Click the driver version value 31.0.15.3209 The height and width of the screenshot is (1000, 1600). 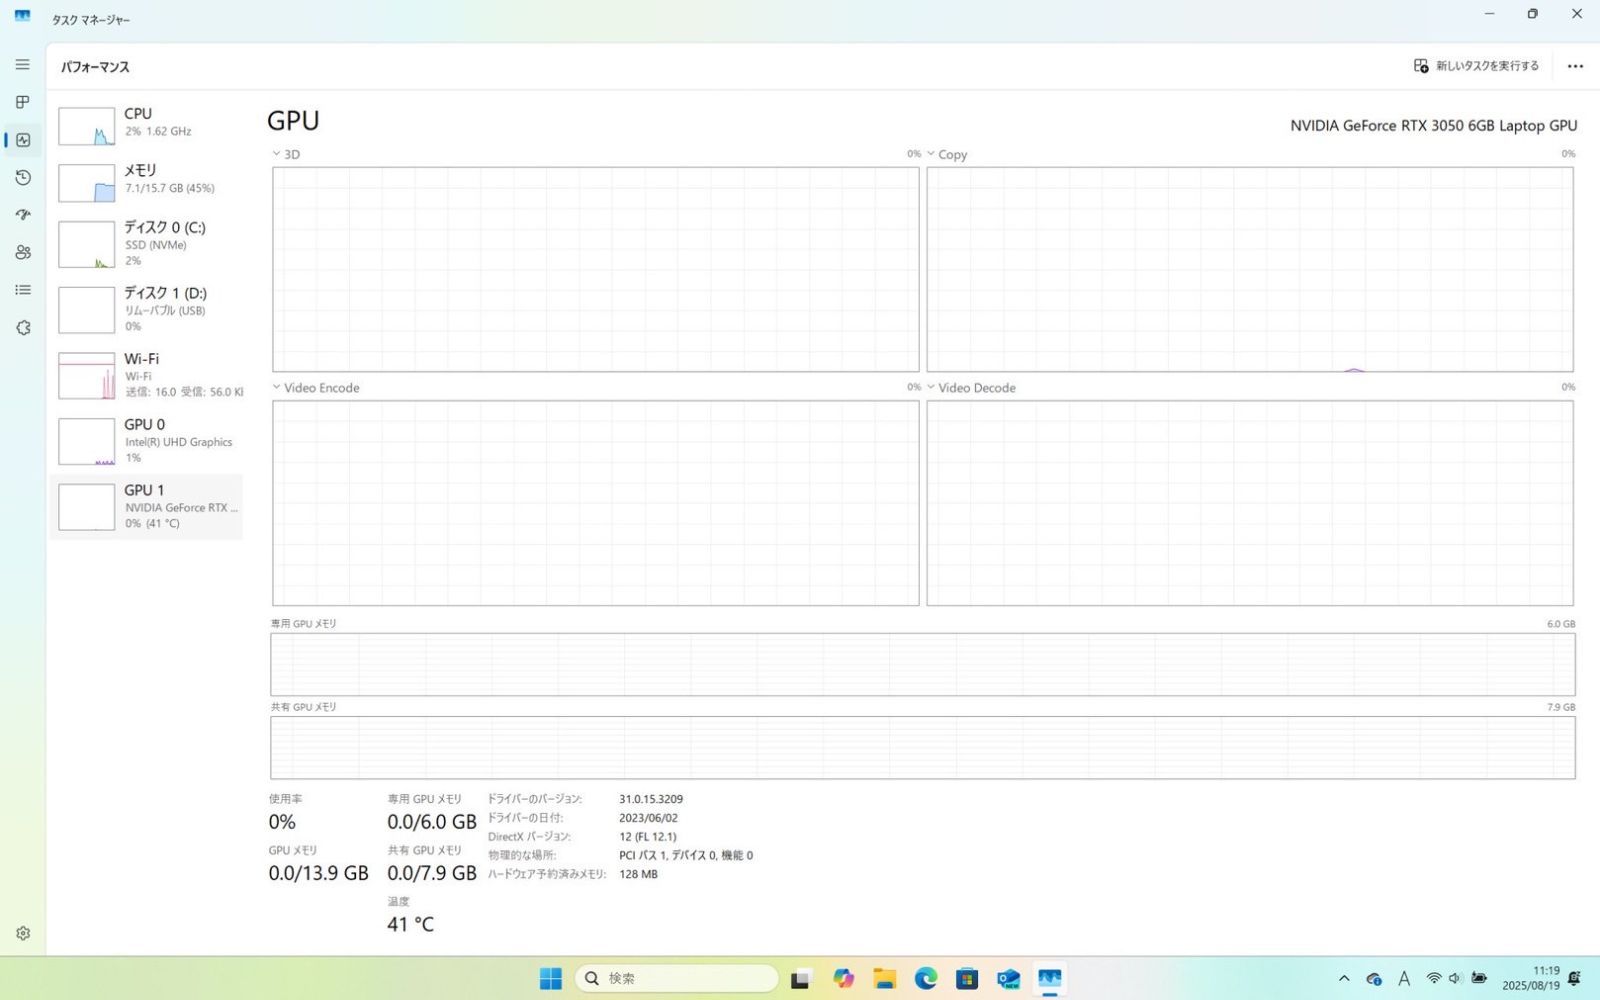point(651,799)
